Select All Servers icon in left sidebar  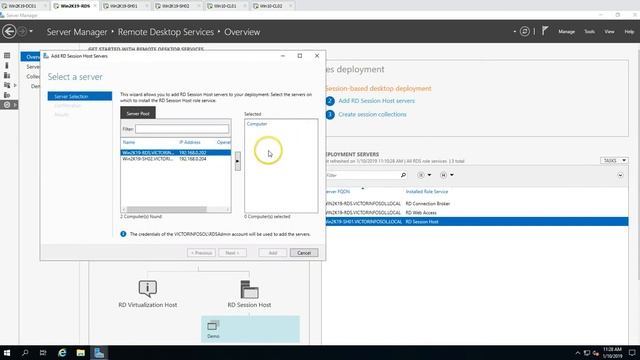7,75
